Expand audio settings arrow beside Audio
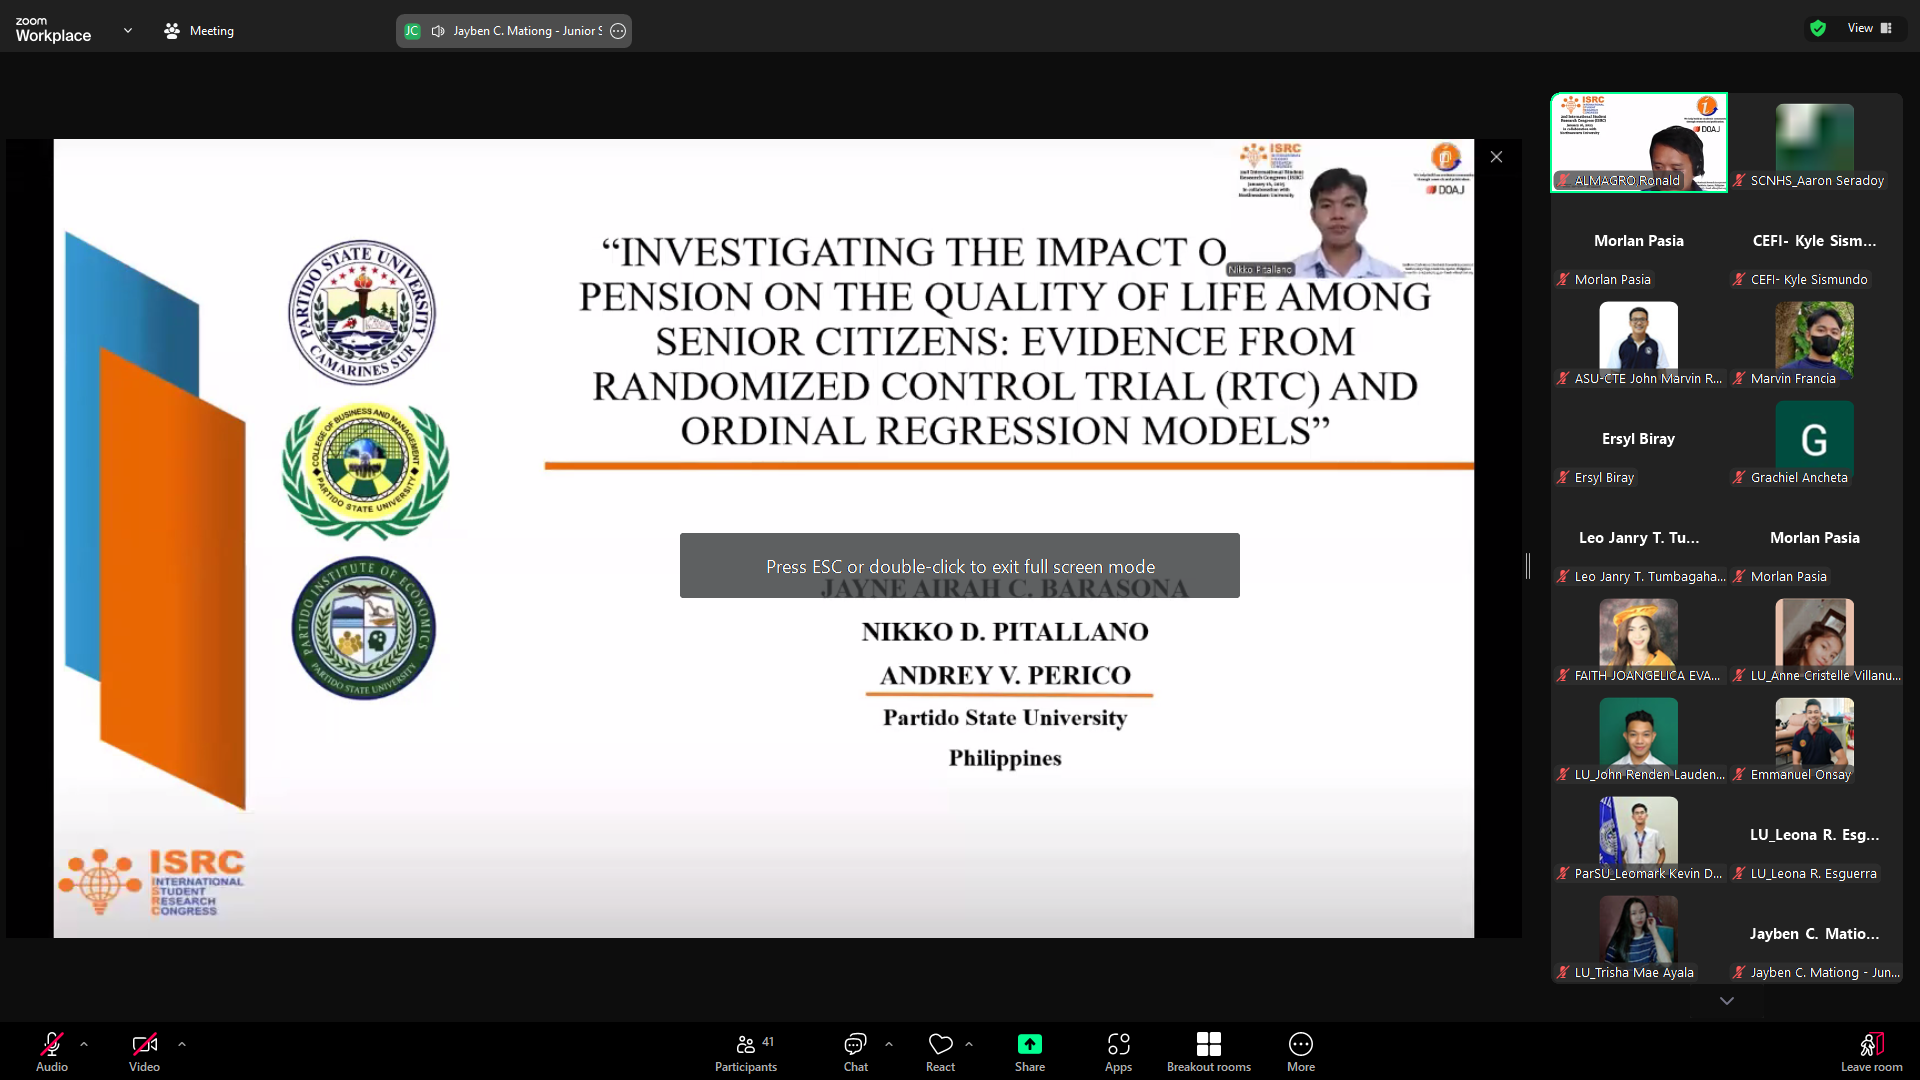Viewport: 1920px width, 1080px height. (x=84, y=1044)
